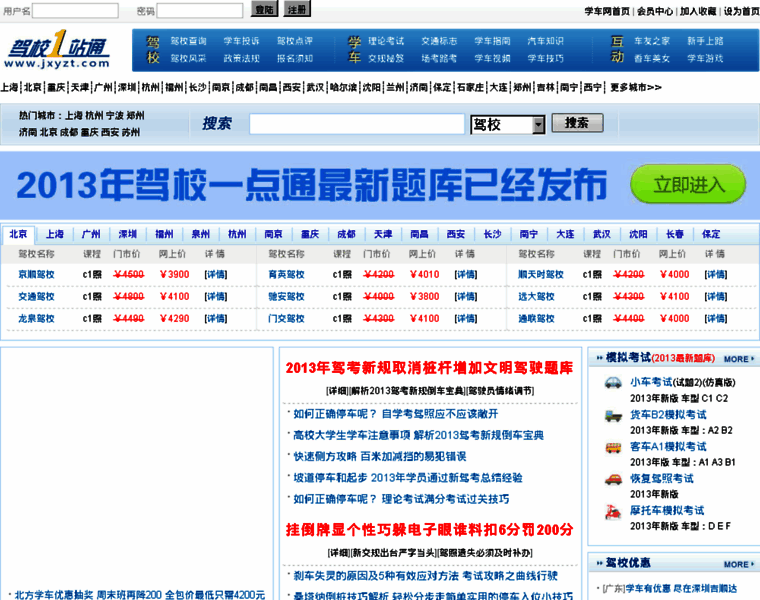The height and width of the screenshot is (600, 760).
Task: Open the 恢复驾照考试 link
Action: coord(662,479)
